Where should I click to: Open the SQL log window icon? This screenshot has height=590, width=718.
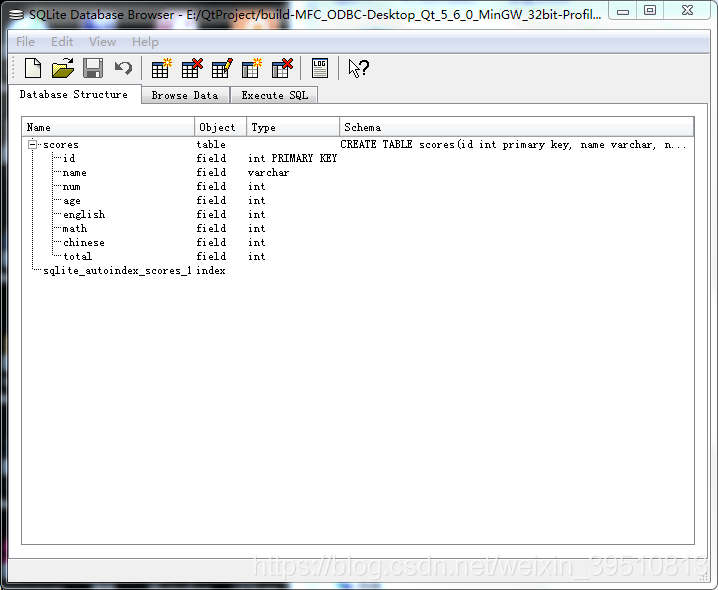[320, 68]
